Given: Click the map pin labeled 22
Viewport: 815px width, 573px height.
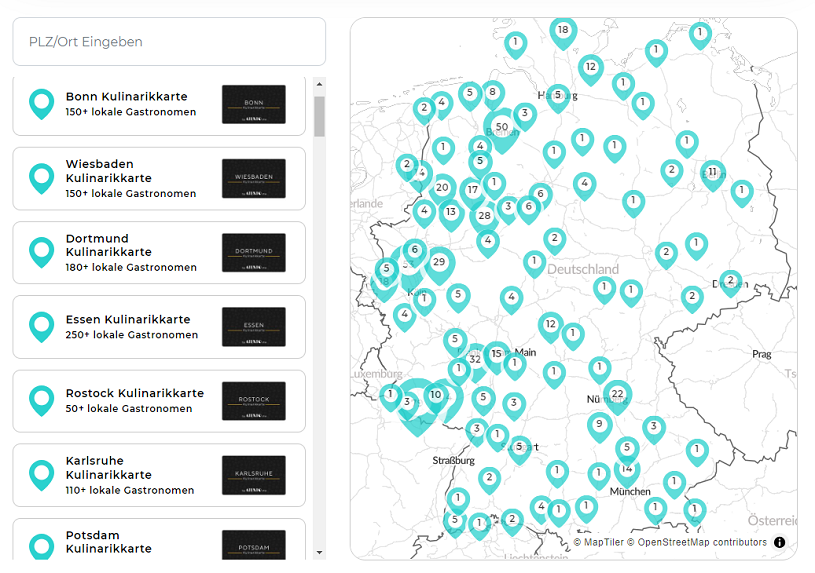Looking at the screenshot, I should pos(617,394).
